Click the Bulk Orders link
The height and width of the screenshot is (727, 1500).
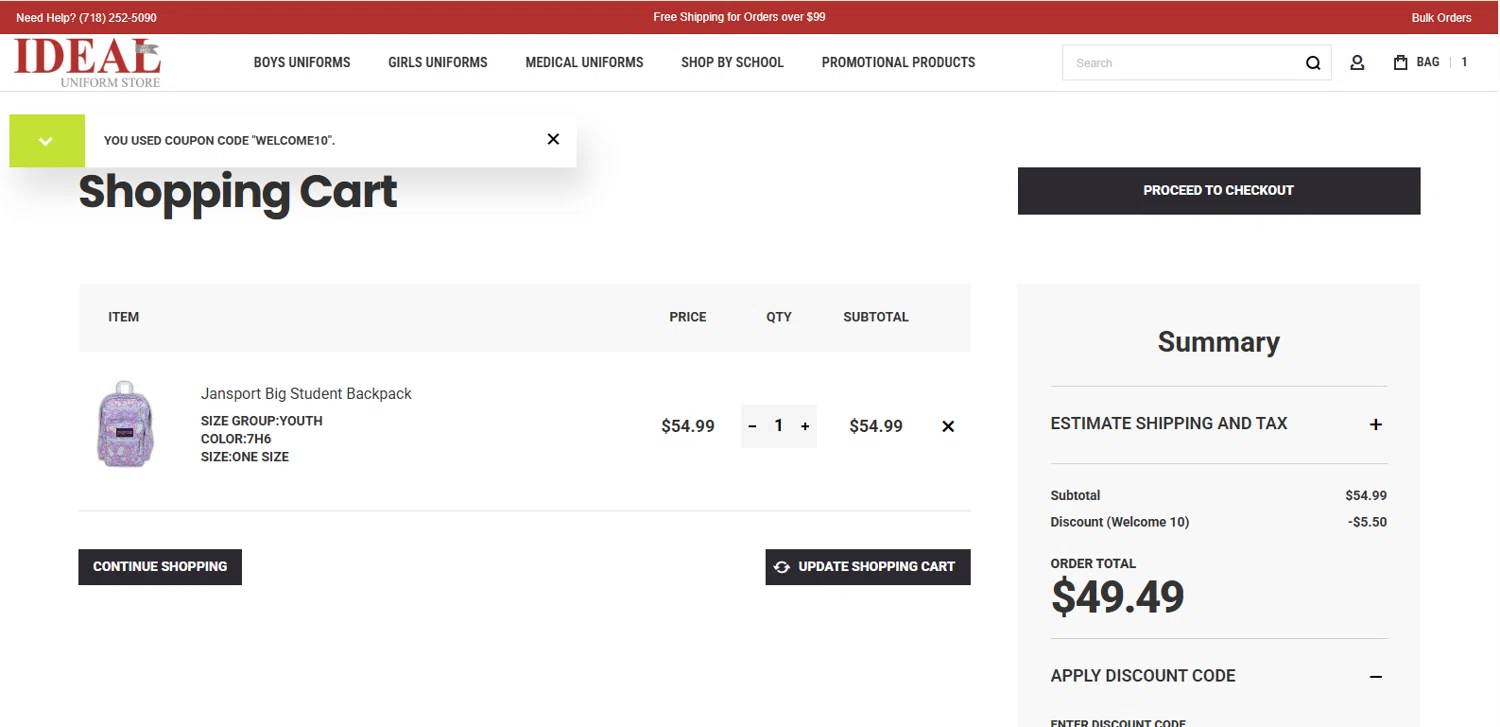(x=1441, y=18)
